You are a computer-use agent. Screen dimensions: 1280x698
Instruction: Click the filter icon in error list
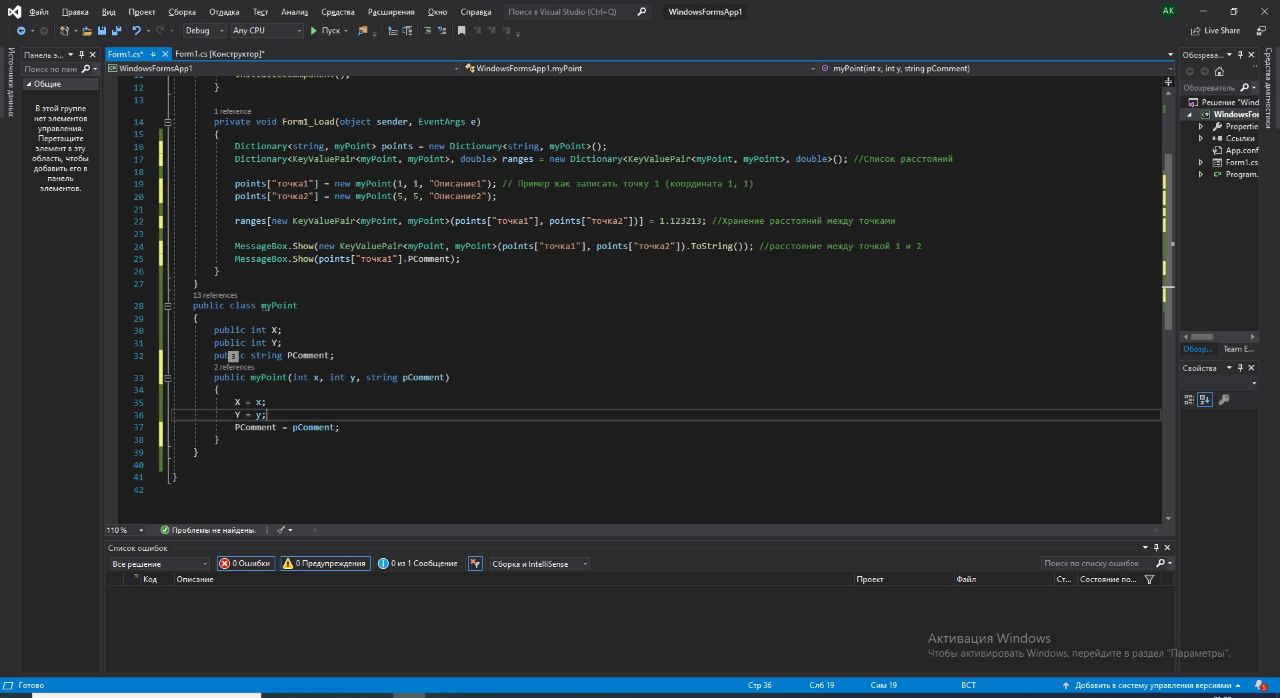point(1149,579)
